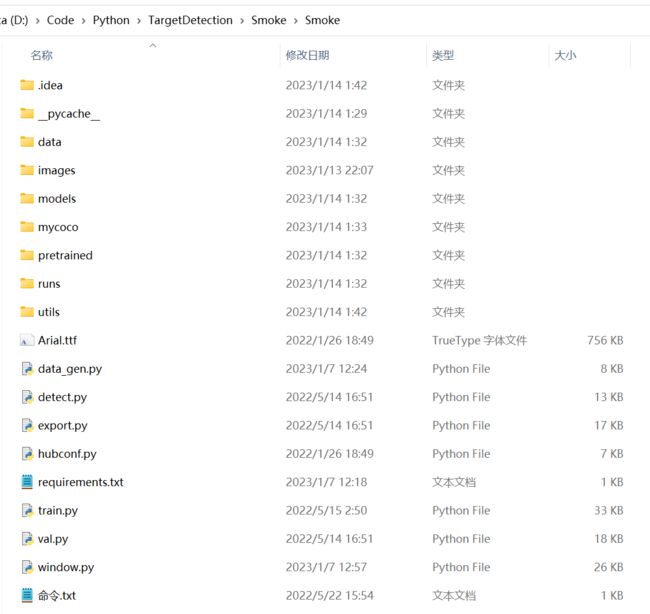Select the file name 'train.py'
Viewport: 650px width, 614px height.
(58, 510)
